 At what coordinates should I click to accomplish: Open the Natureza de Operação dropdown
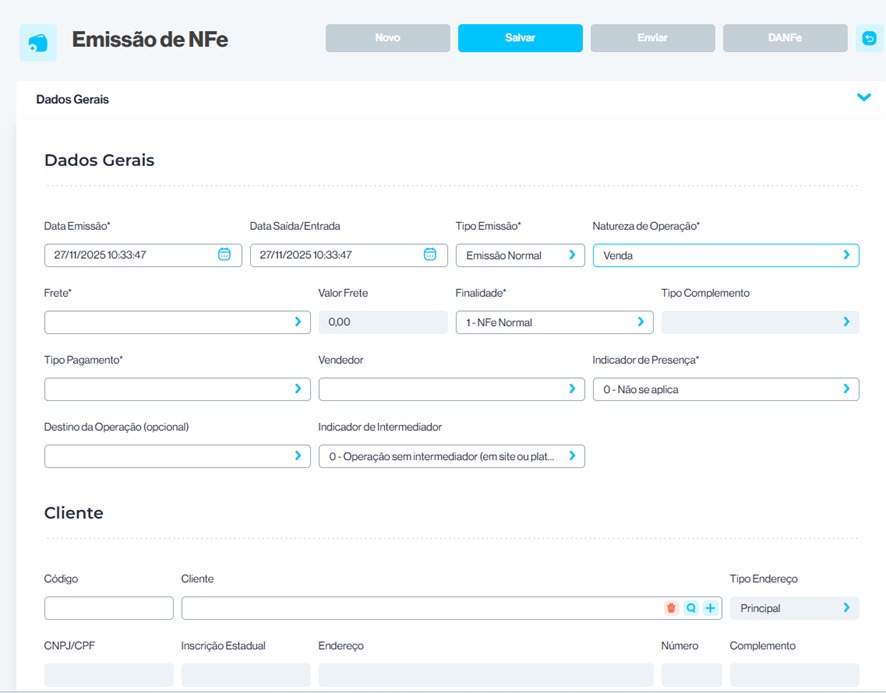[725, 255]
